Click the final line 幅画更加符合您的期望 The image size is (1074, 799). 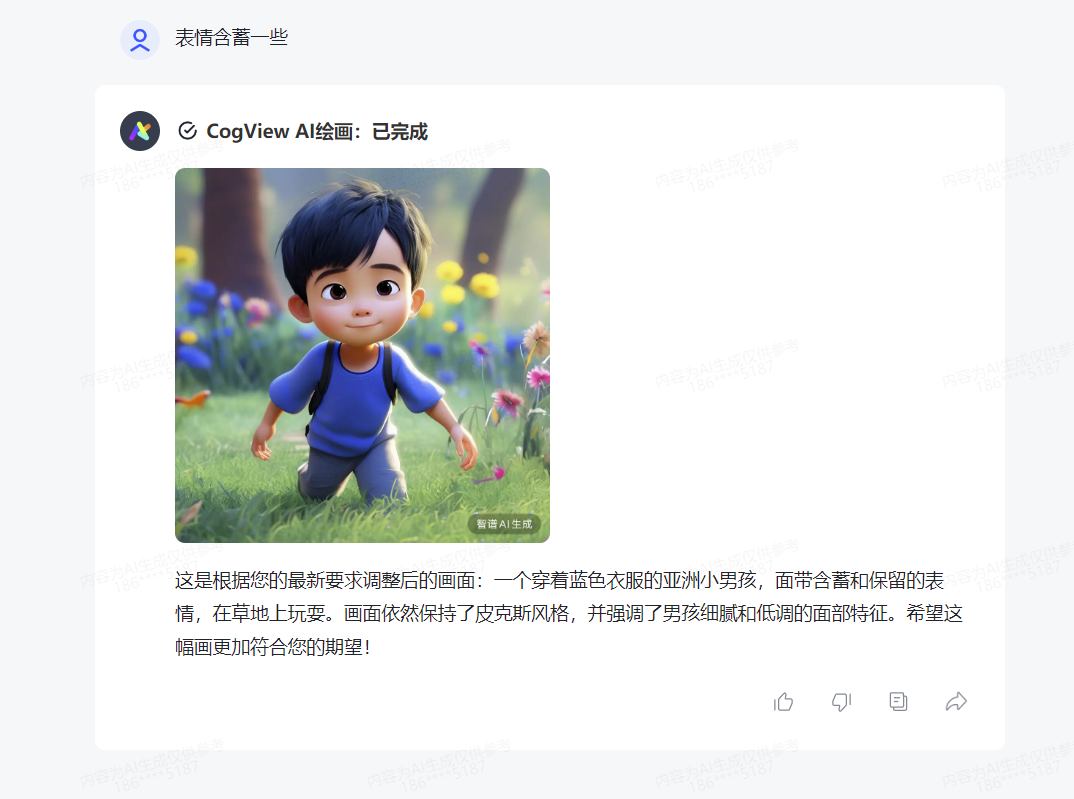[x=273, y=646]
